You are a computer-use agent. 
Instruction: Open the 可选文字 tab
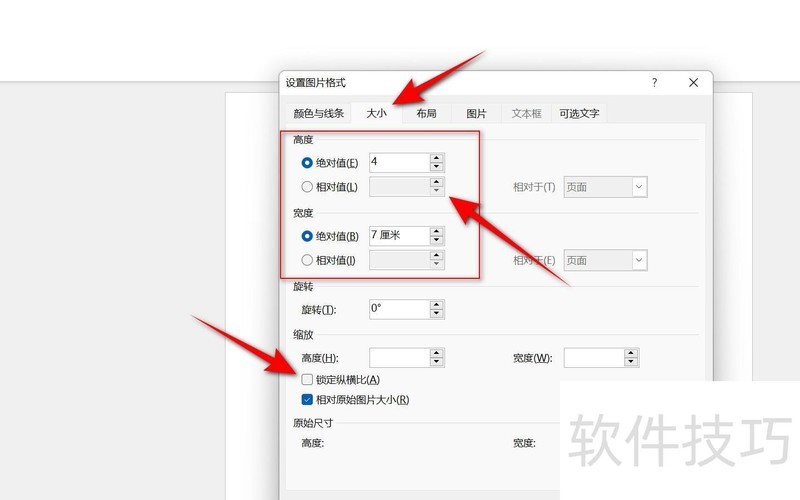coord(579,114)
